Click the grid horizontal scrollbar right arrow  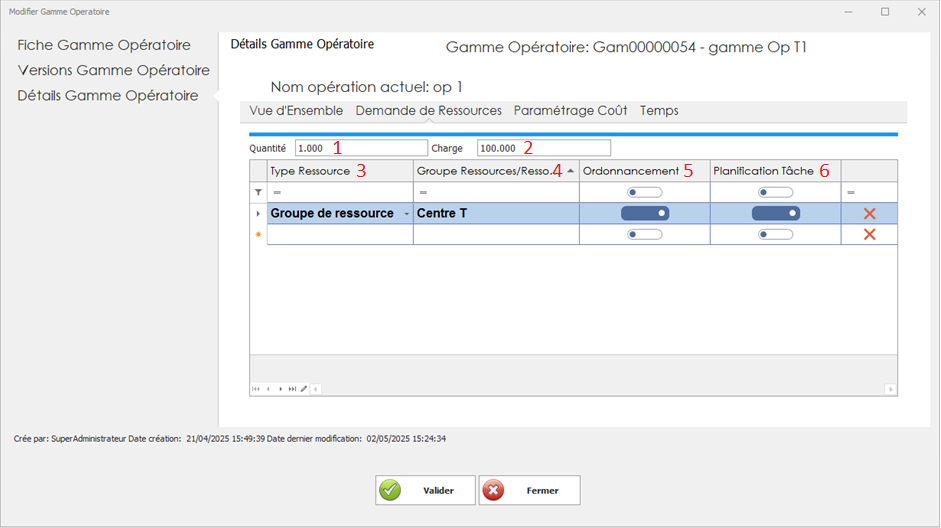coord(890,389)
